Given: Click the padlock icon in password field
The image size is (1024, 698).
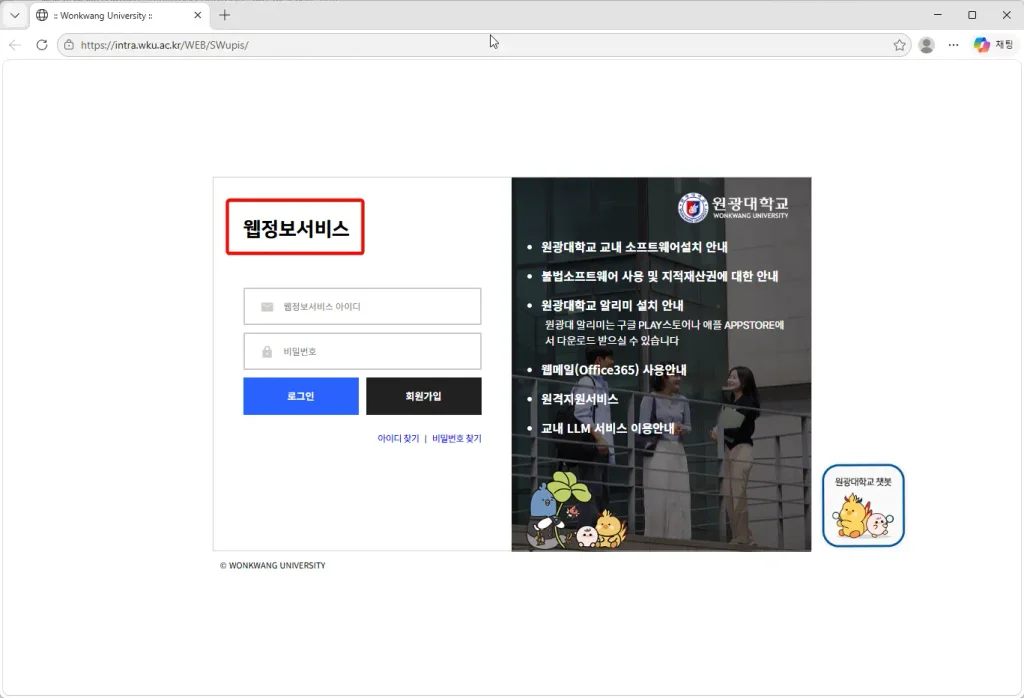Looking at the screenshot, I should (x=267, y=352).
